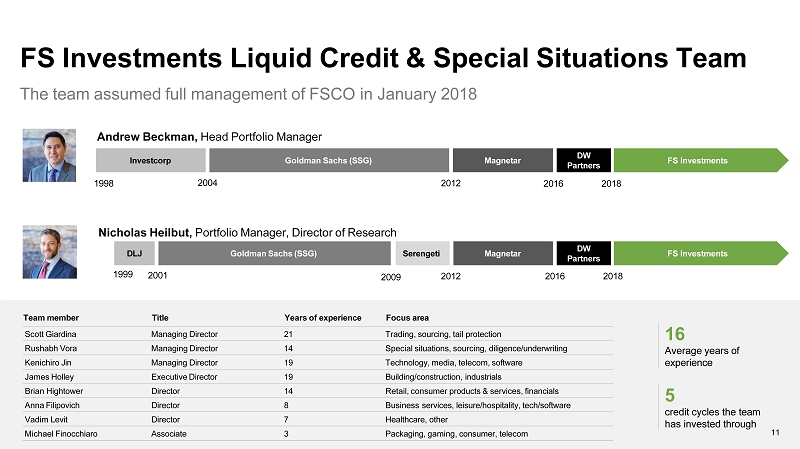Select the 5 credit cycles statistic
Screen dimensions: 800x449
[712, 408]
